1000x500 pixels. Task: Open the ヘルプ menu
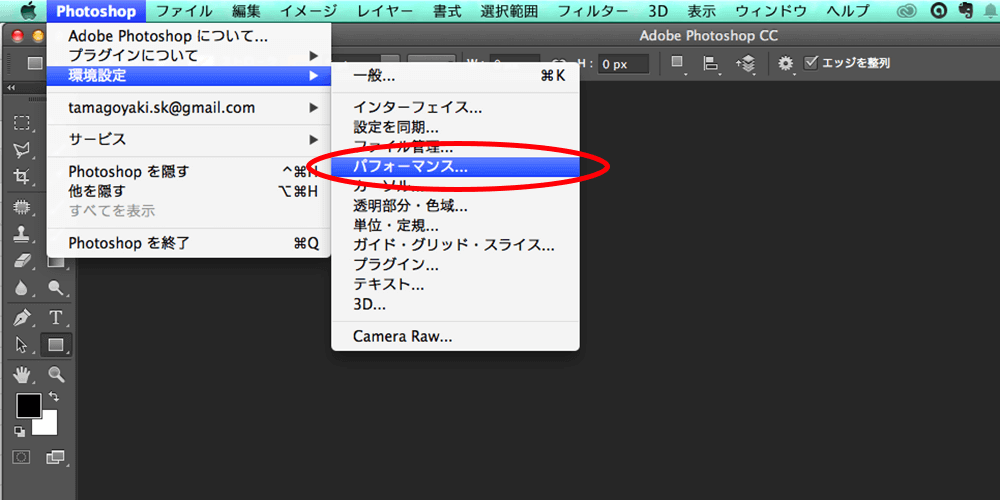tap(847, 10)
